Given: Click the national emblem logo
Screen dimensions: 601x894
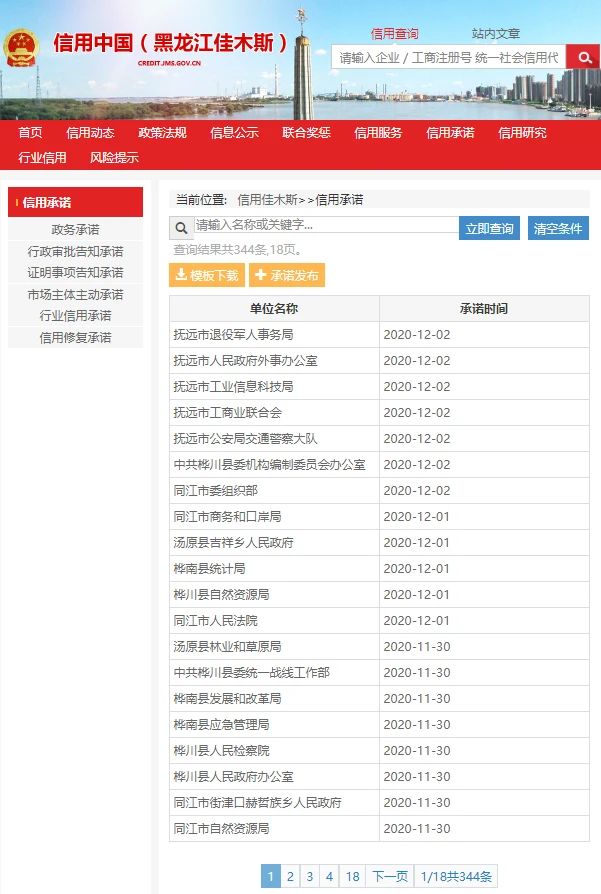Looking at the screenshot, I should (x=21, y=47).
